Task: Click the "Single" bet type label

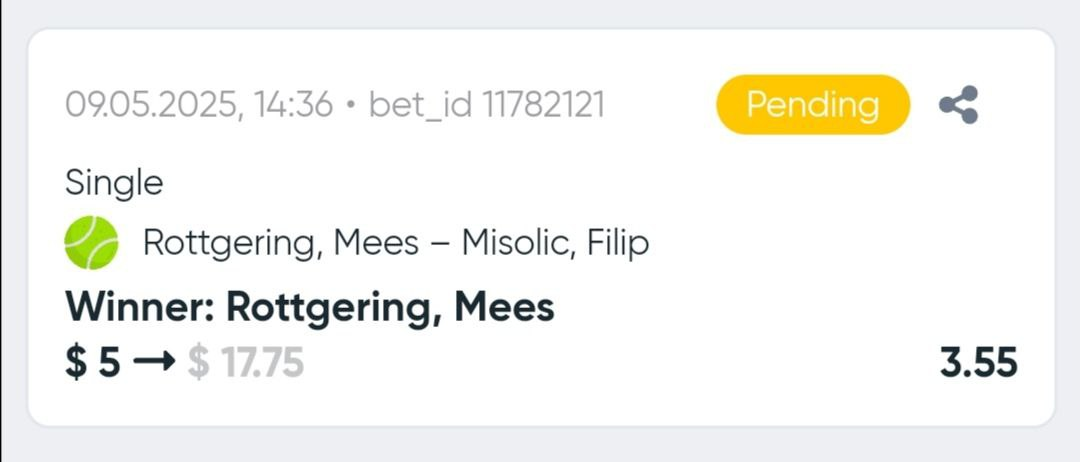Action: click(114, 183)
